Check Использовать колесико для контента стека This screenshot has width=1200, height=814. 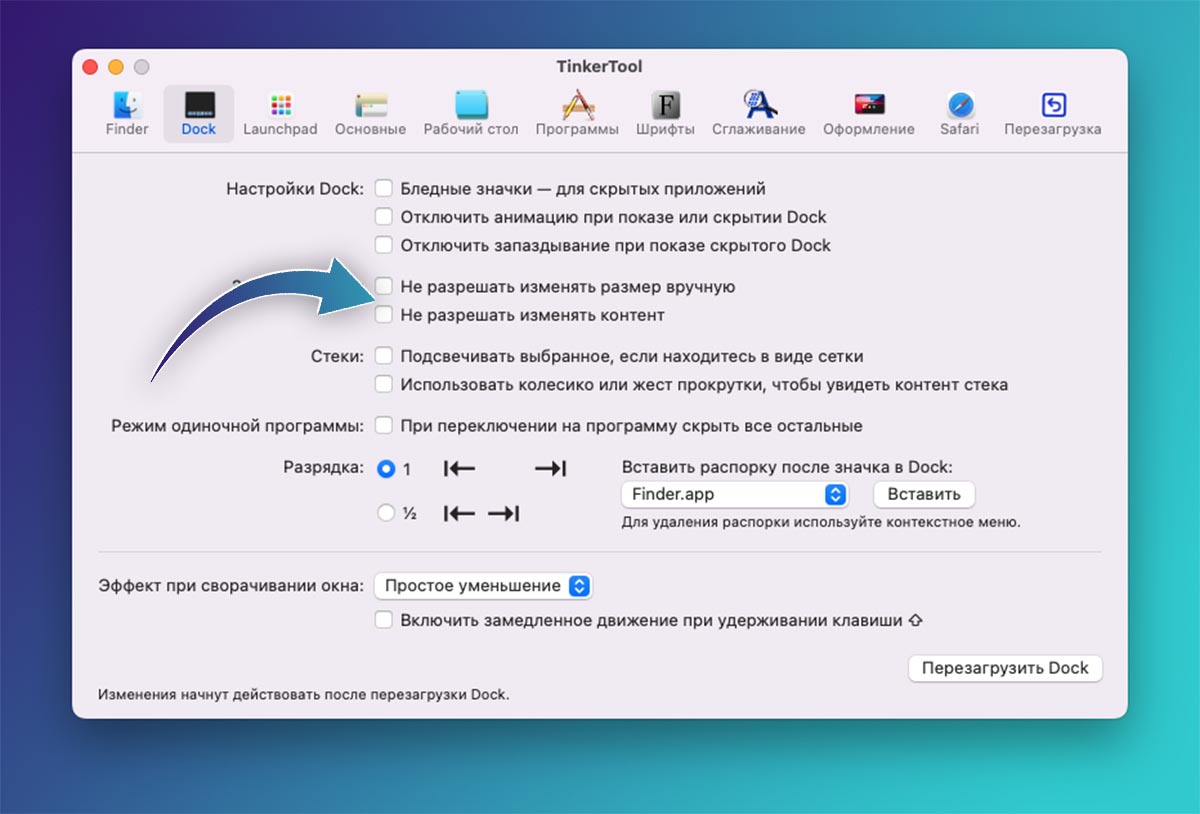384,384
